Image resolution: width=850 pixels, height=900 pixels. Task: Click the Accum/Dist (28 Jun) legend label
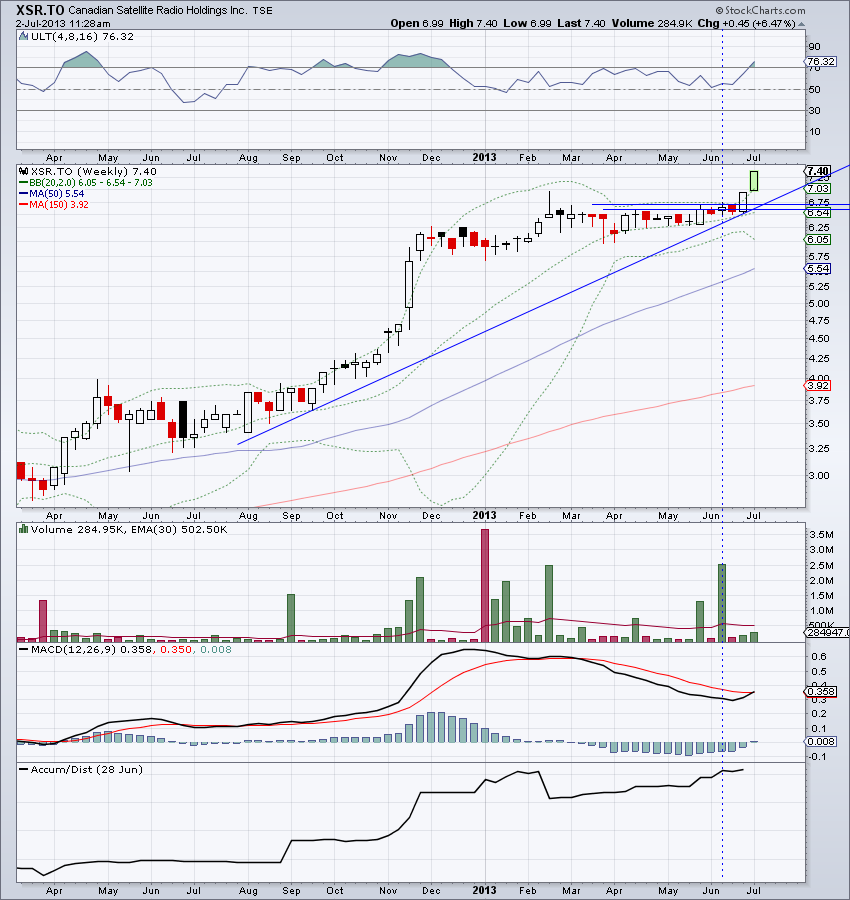pyautogui.click(x=87, y=769)
